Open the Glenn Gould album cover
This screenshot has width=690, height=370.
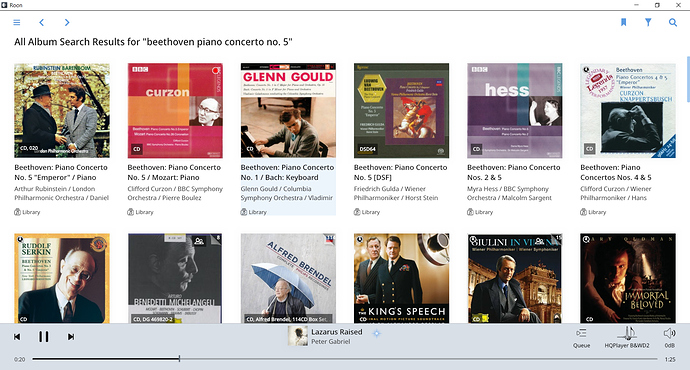click(288, 110)
